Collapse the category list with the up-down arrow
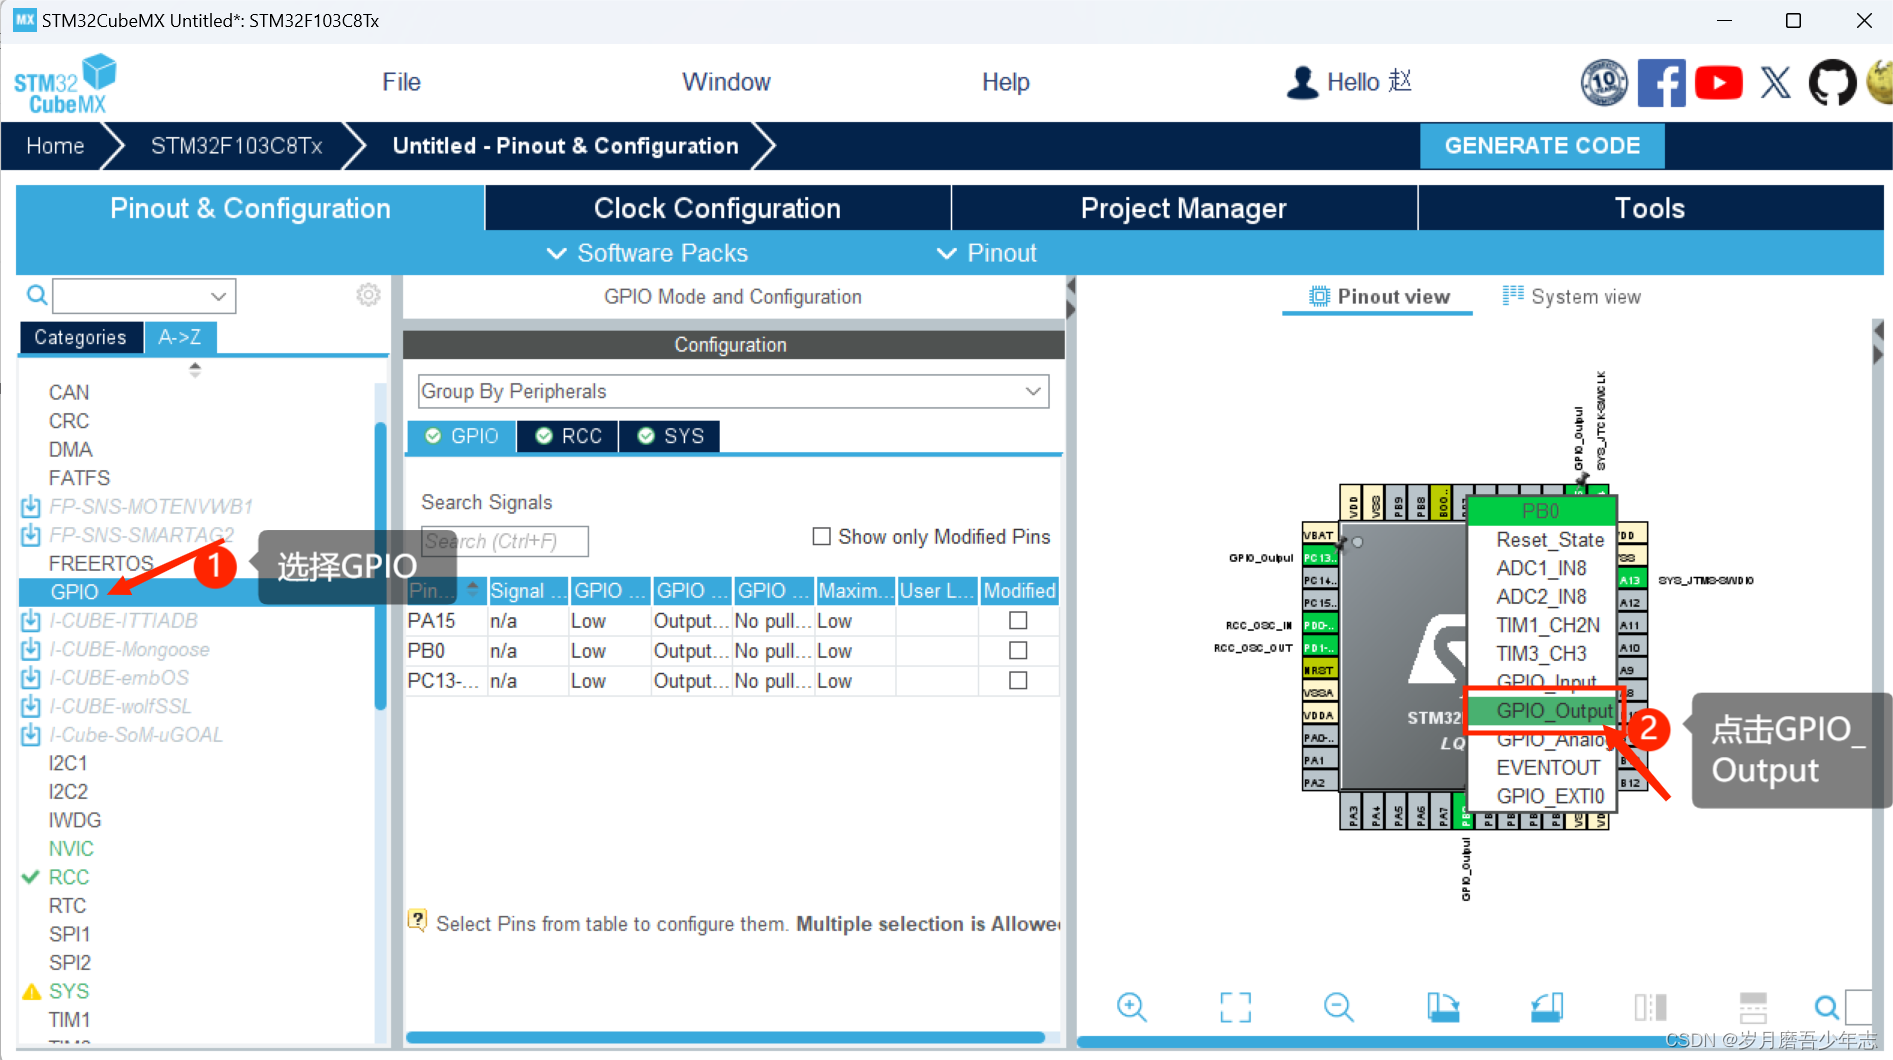The width and height of the screenshot is (1893, 1060). [x=195, y=369]
